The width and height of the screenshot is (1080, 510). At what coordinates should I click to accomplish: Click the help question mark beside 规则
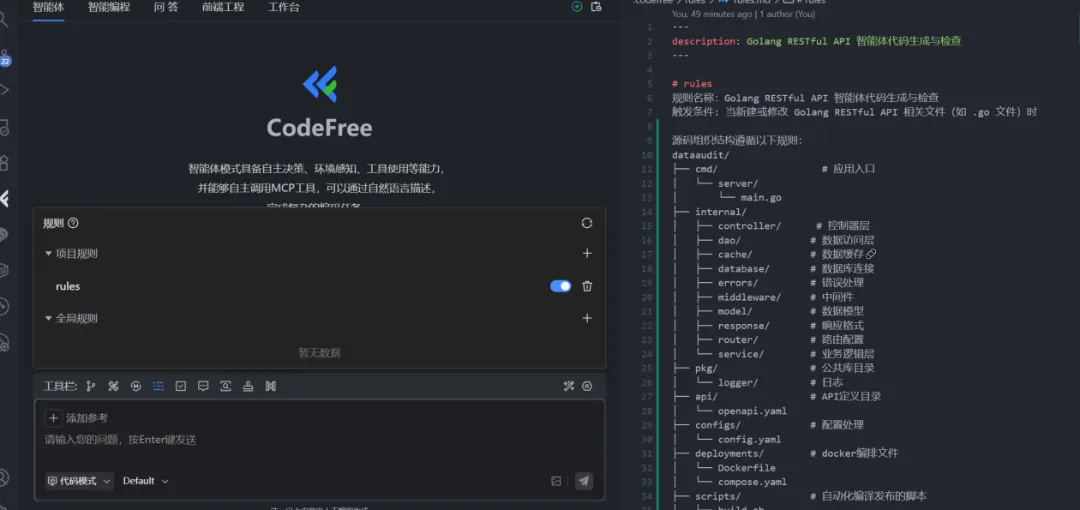73,223
